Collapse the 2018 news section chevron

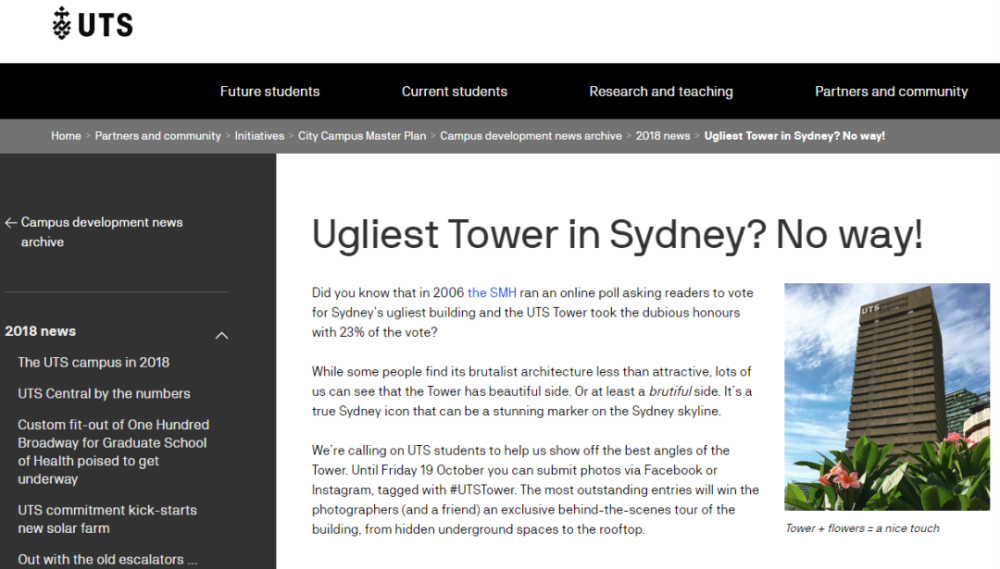pos(222,335)
